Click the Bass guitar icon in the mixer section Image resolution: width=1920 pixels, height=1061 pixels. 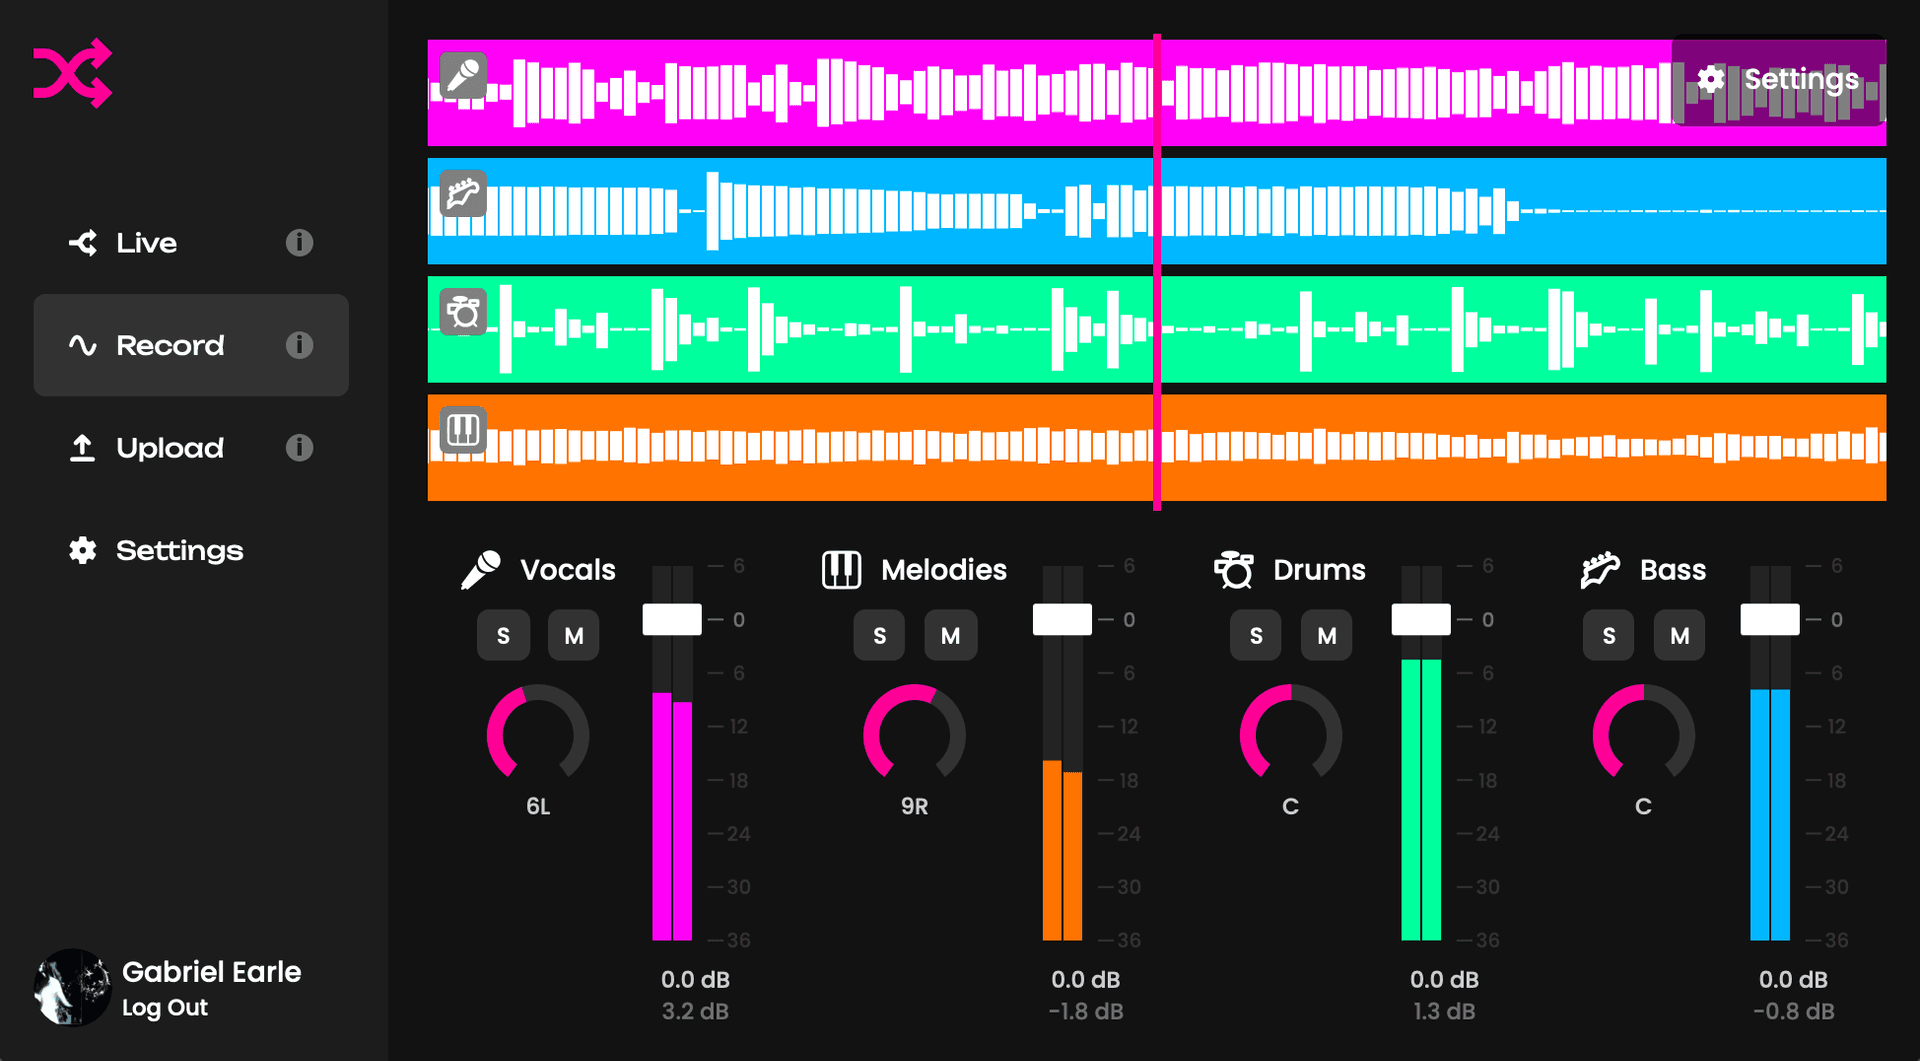point(1601,569)
